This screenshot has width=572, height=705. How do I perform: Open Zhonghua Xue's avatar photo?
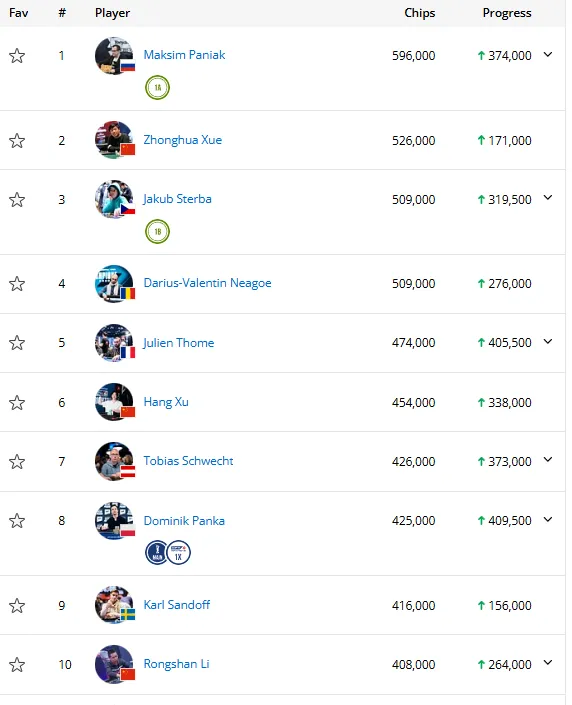tap(114, 139)
